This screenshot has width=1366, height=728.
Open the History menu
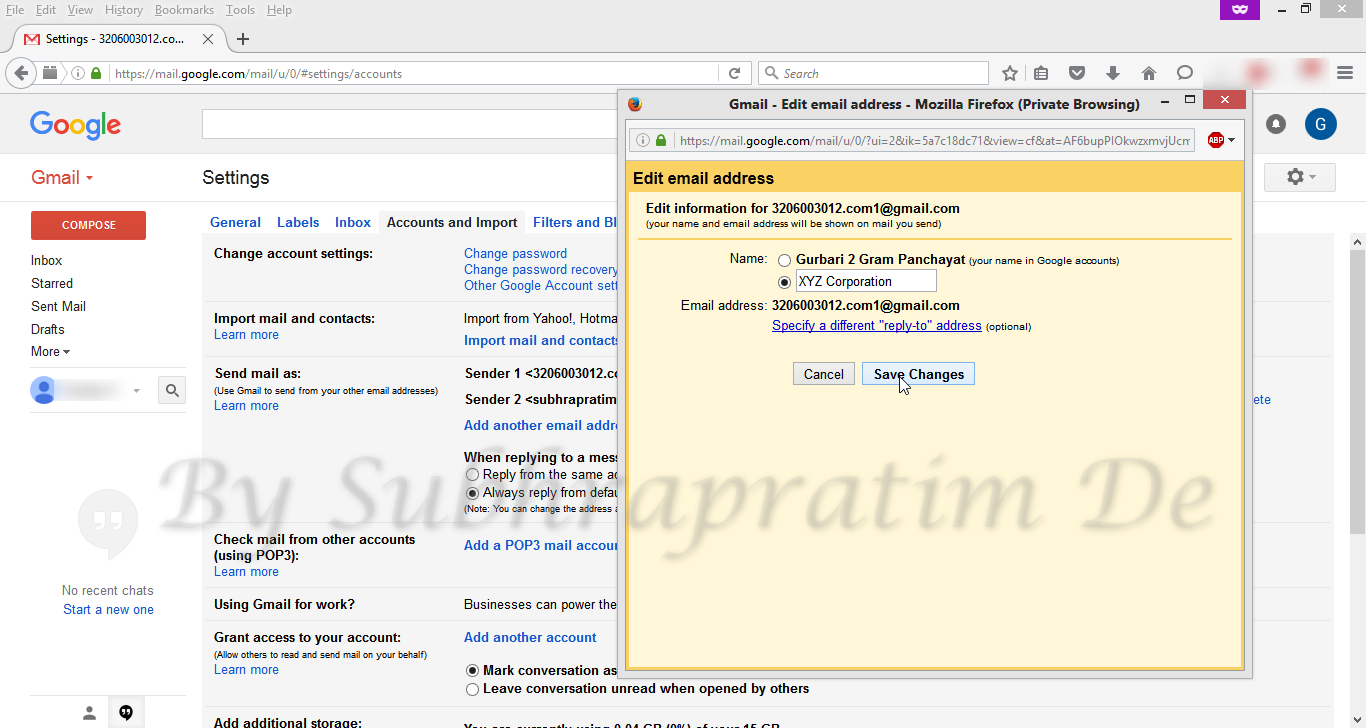tap(123, 10)
